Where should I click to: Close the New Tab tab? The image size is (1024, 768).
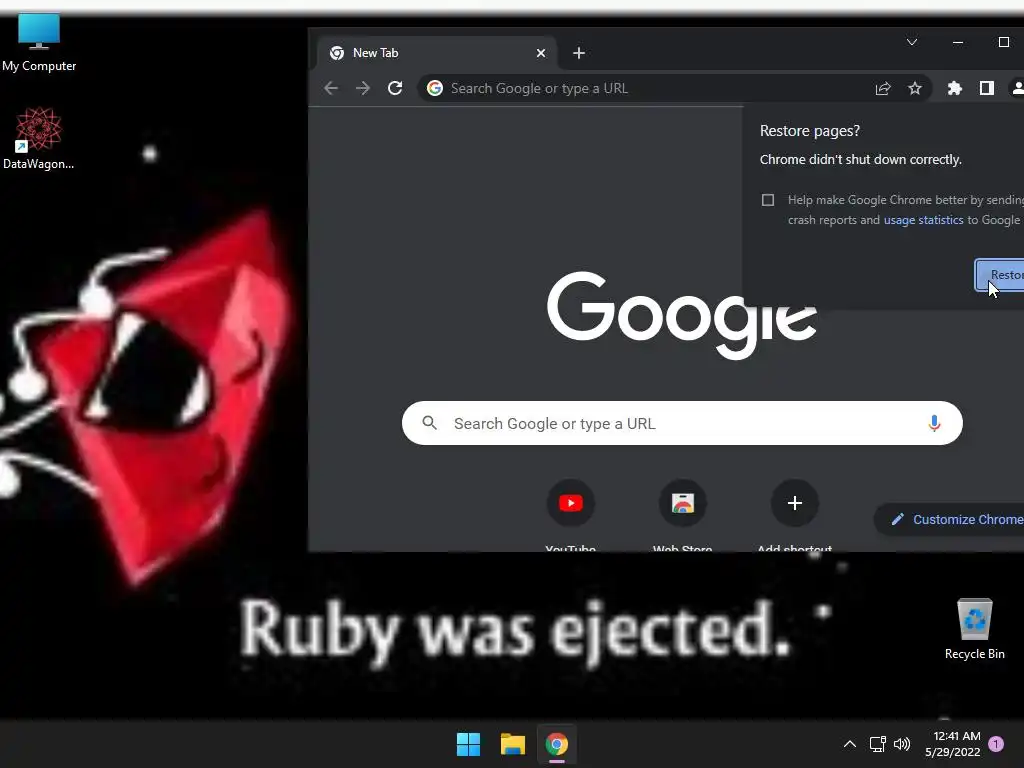tap(541, 53)
